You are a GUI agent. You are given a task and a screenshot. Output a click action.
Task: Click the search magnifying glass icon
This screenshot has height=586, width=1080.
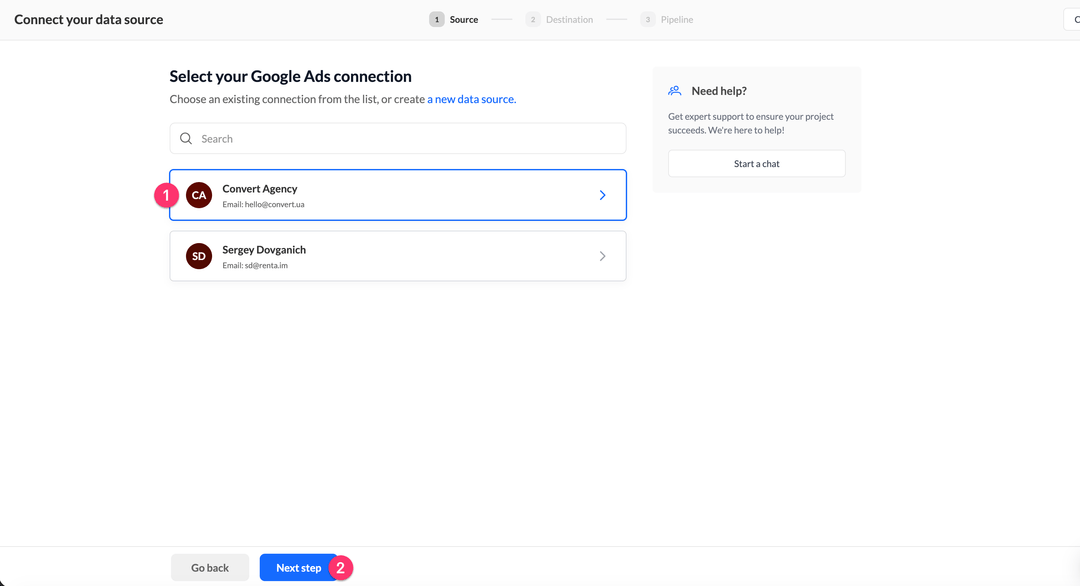pyautogui.click(x=187, y=138)
